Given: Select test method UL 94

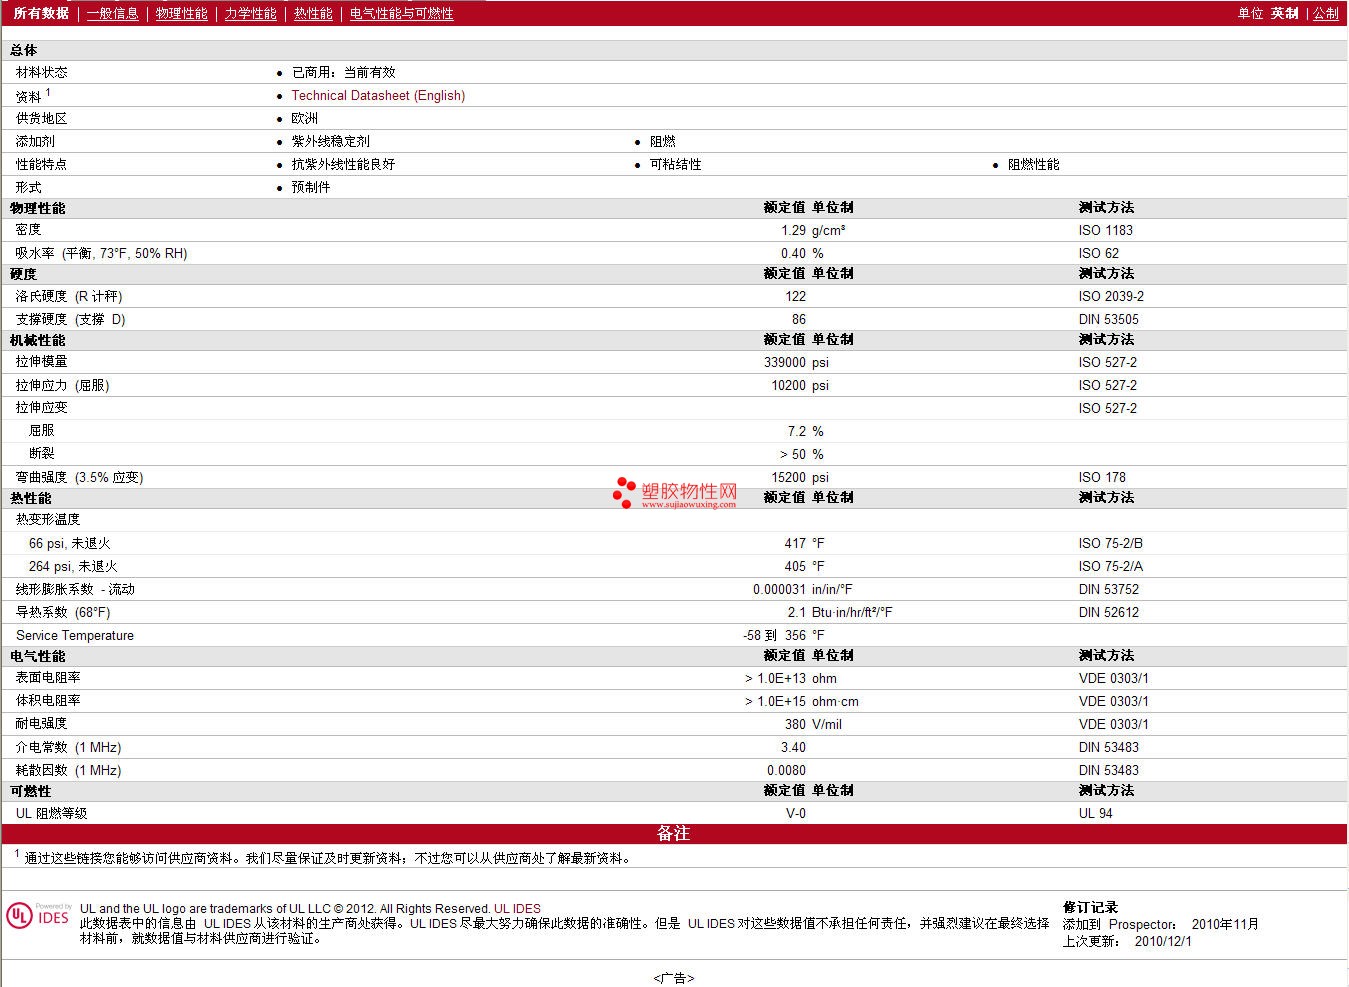Looking at the screenshot, I should tap(1095, 813).
